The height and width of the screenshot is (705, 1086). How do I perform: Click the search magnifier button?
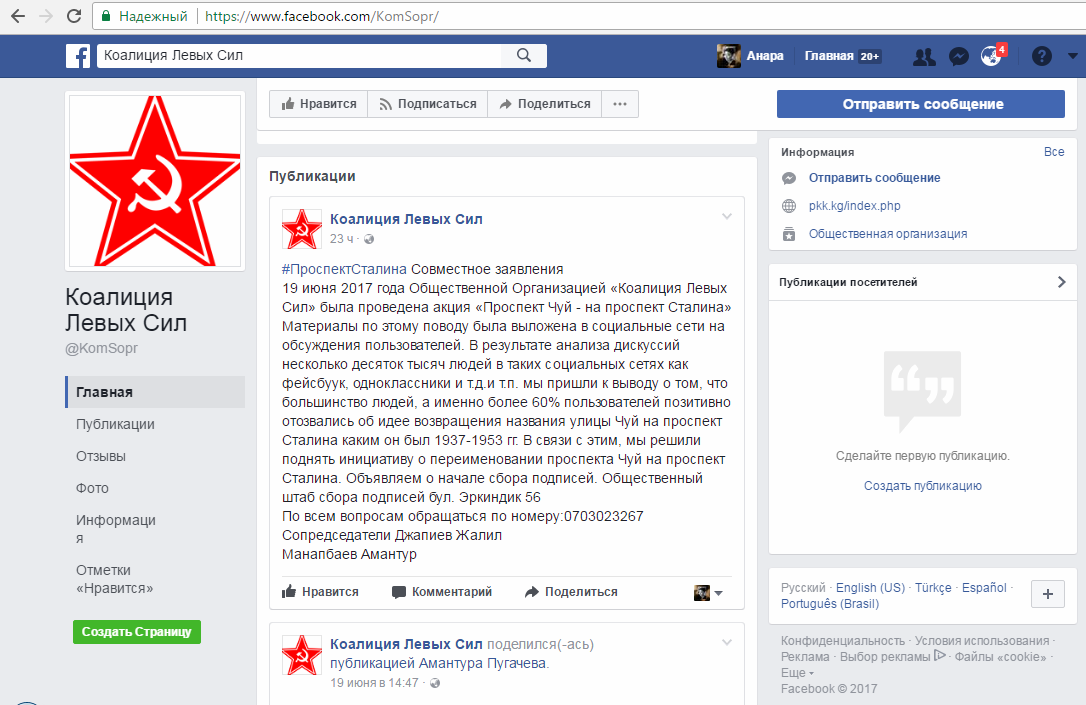[x=523, y=56]
